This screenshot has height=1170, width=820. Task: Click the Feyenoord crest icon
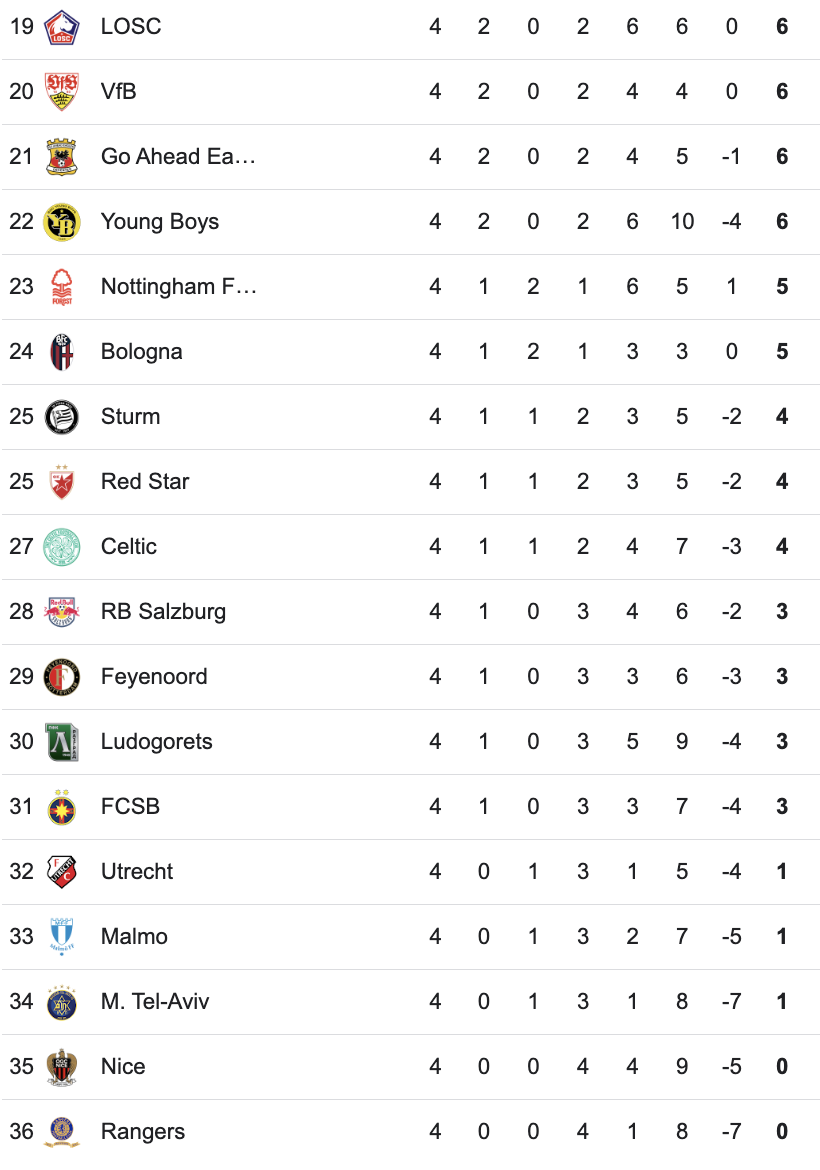(62, 677)
